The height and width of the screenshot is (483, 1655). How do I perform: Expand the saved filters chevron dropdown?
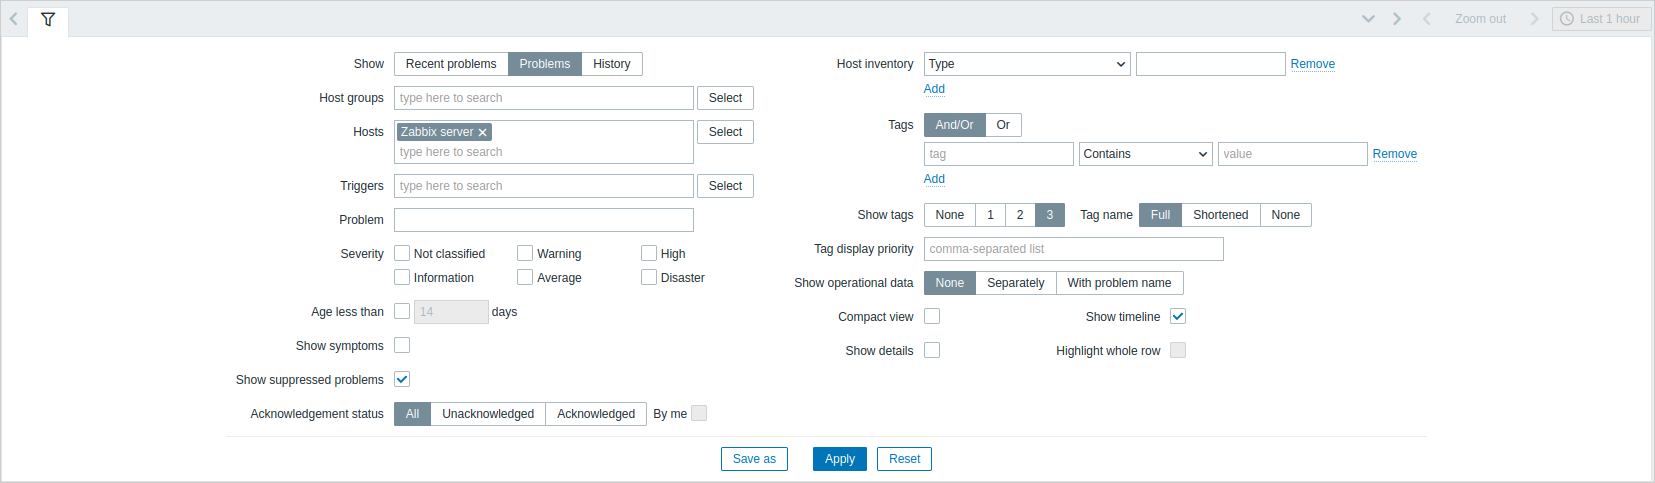coord(1368,19)
